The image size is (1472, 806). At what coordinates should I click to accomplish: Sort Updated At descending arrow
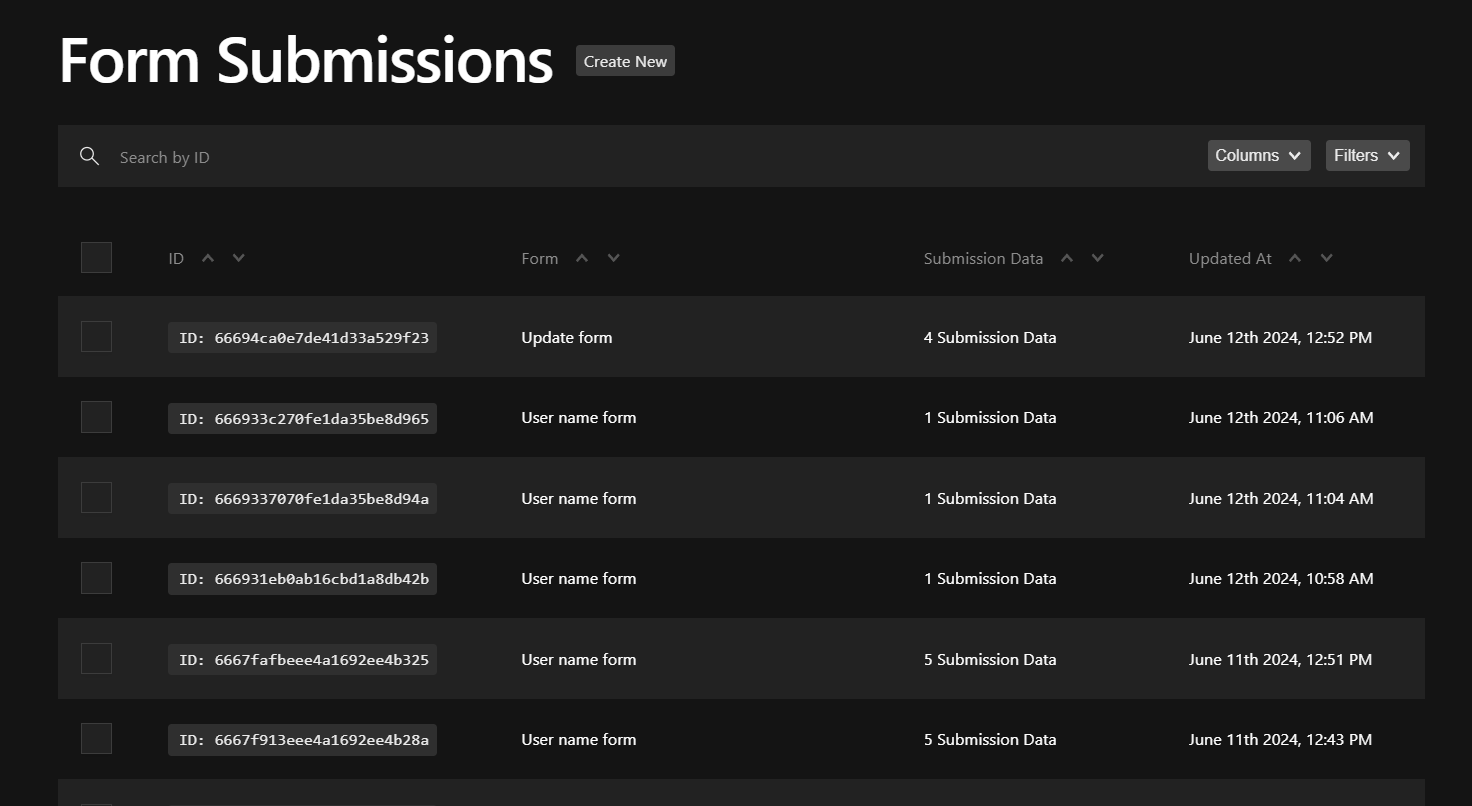click(x=1327, y=258)
